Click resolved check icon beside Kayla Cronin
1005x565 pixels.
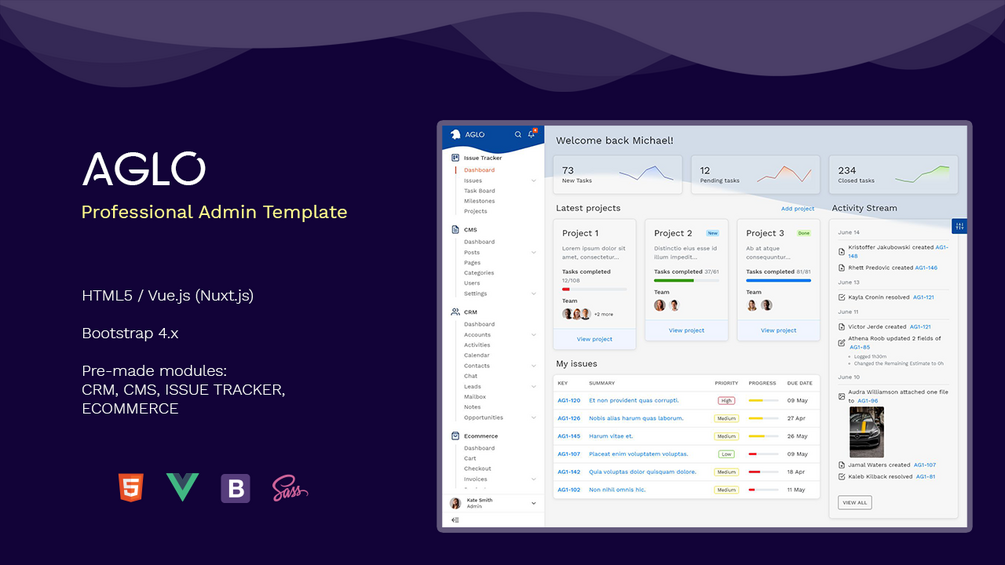tap(842, 297)
